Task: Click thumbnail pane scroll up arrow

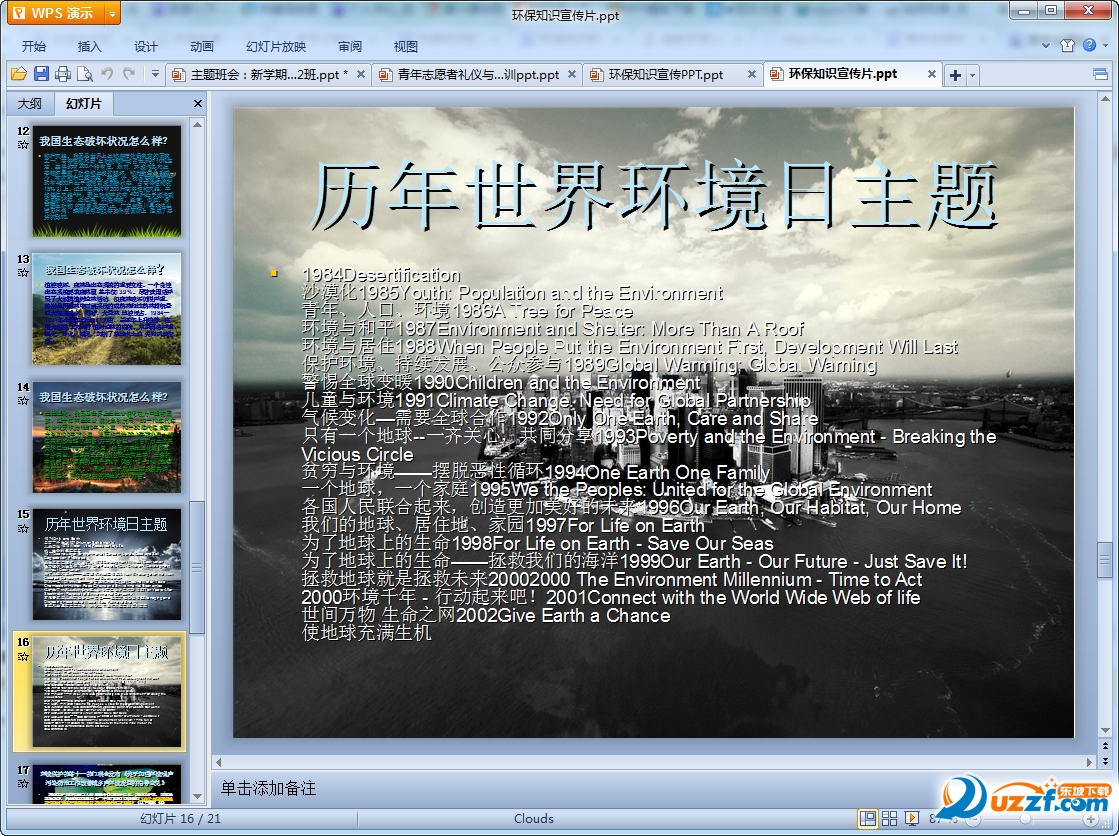Action: coord(198,124)
